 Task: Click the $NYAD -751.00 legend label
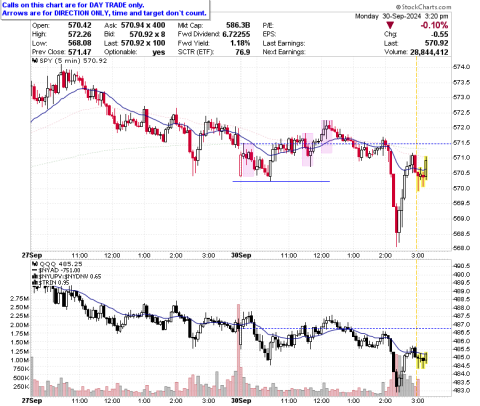[x=59, y=270]
